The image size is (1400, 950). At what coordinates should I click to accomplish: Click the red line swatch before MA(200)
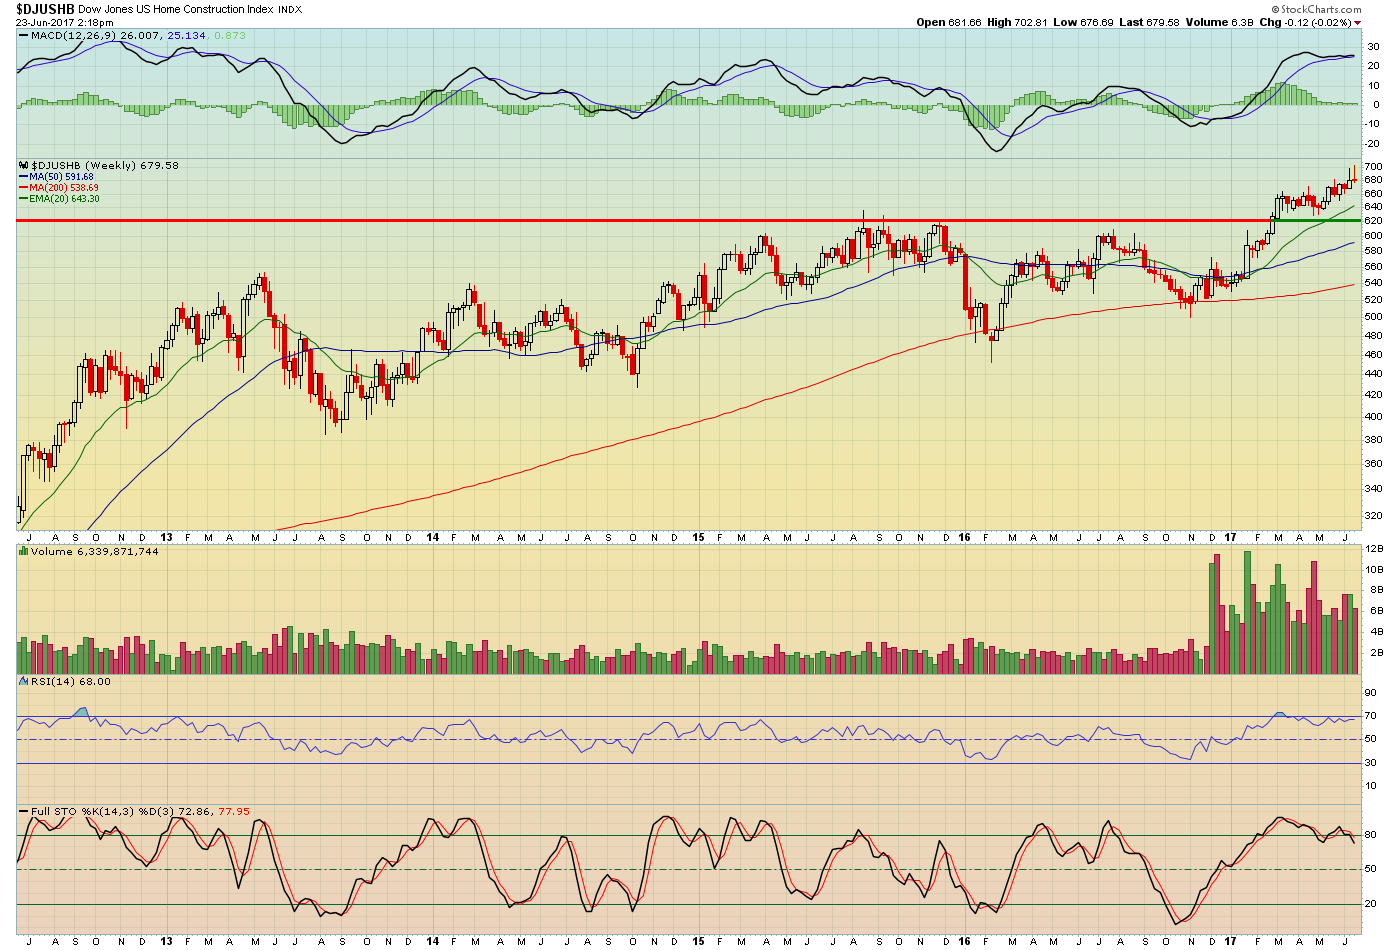(x=24, y=188)
